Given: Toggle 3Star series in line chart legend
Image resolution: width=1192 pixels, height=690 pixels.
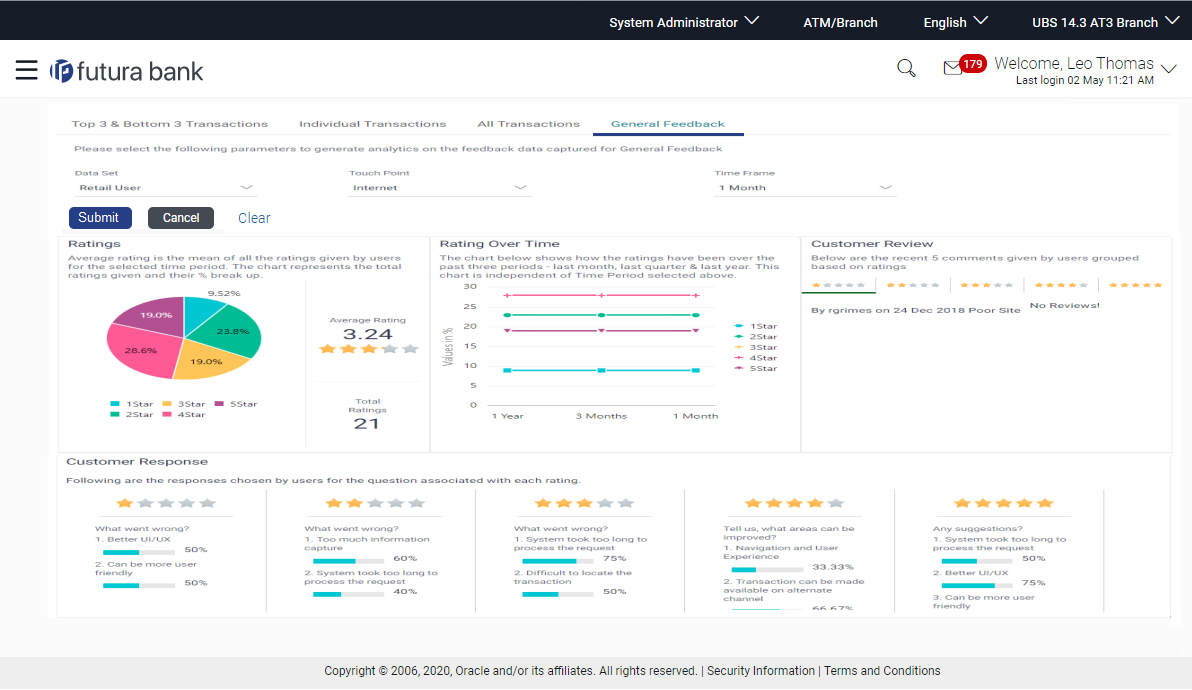Looking at the screenshot, I should coord(756,347).
